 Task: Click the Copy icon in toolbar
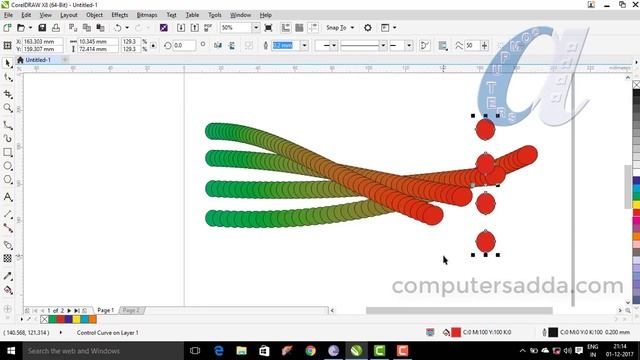(87, 28)
